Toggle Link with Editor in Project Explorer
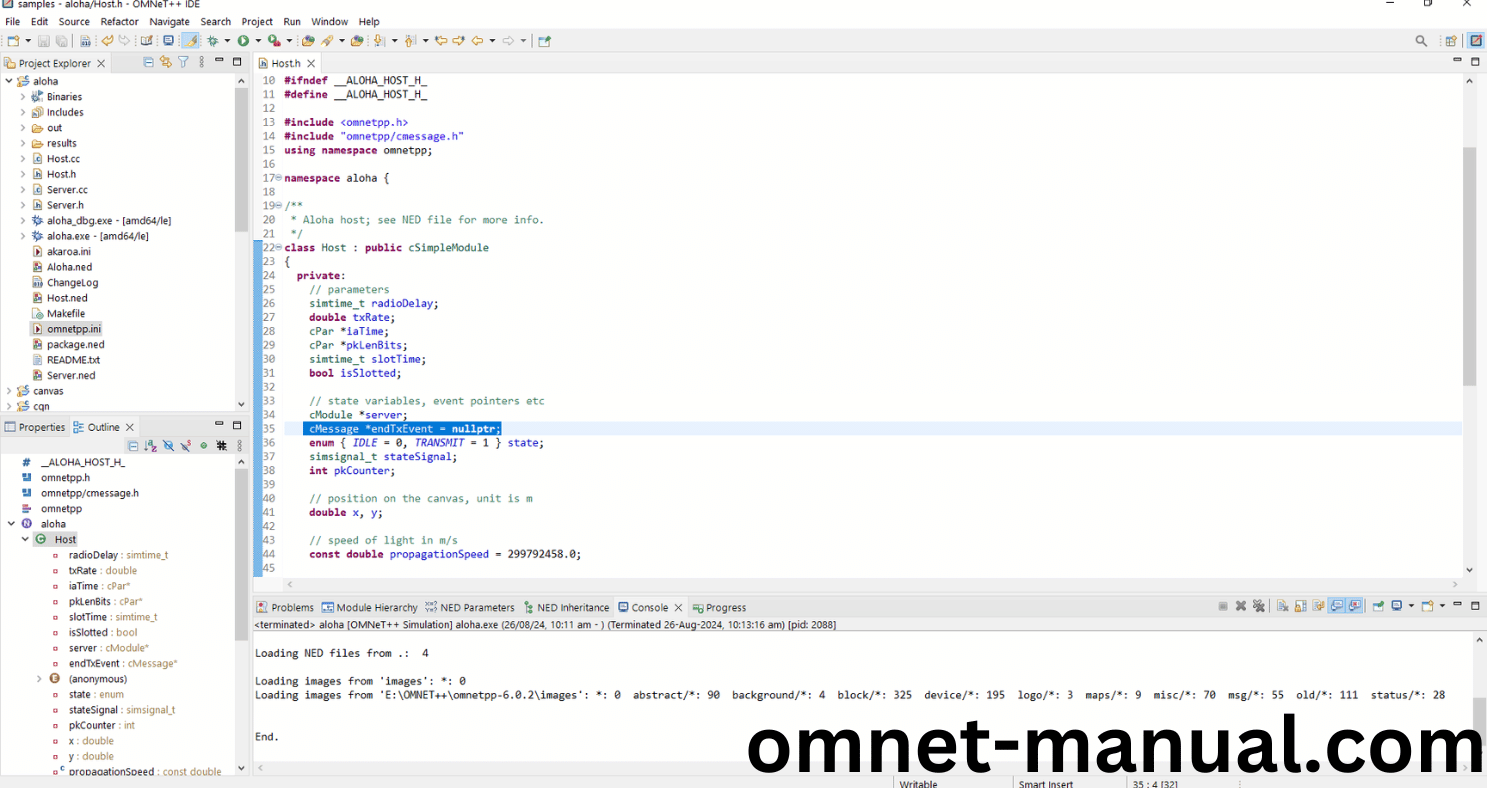This screenshot has width=1487, height=788. coord(166,62)
